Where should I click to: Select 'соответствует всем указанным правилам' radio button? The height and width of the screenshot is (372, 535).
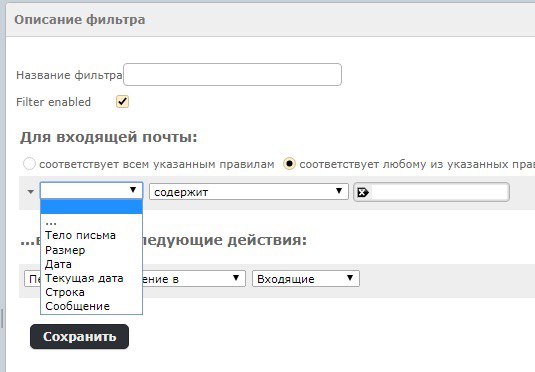(x=29, y=164)
